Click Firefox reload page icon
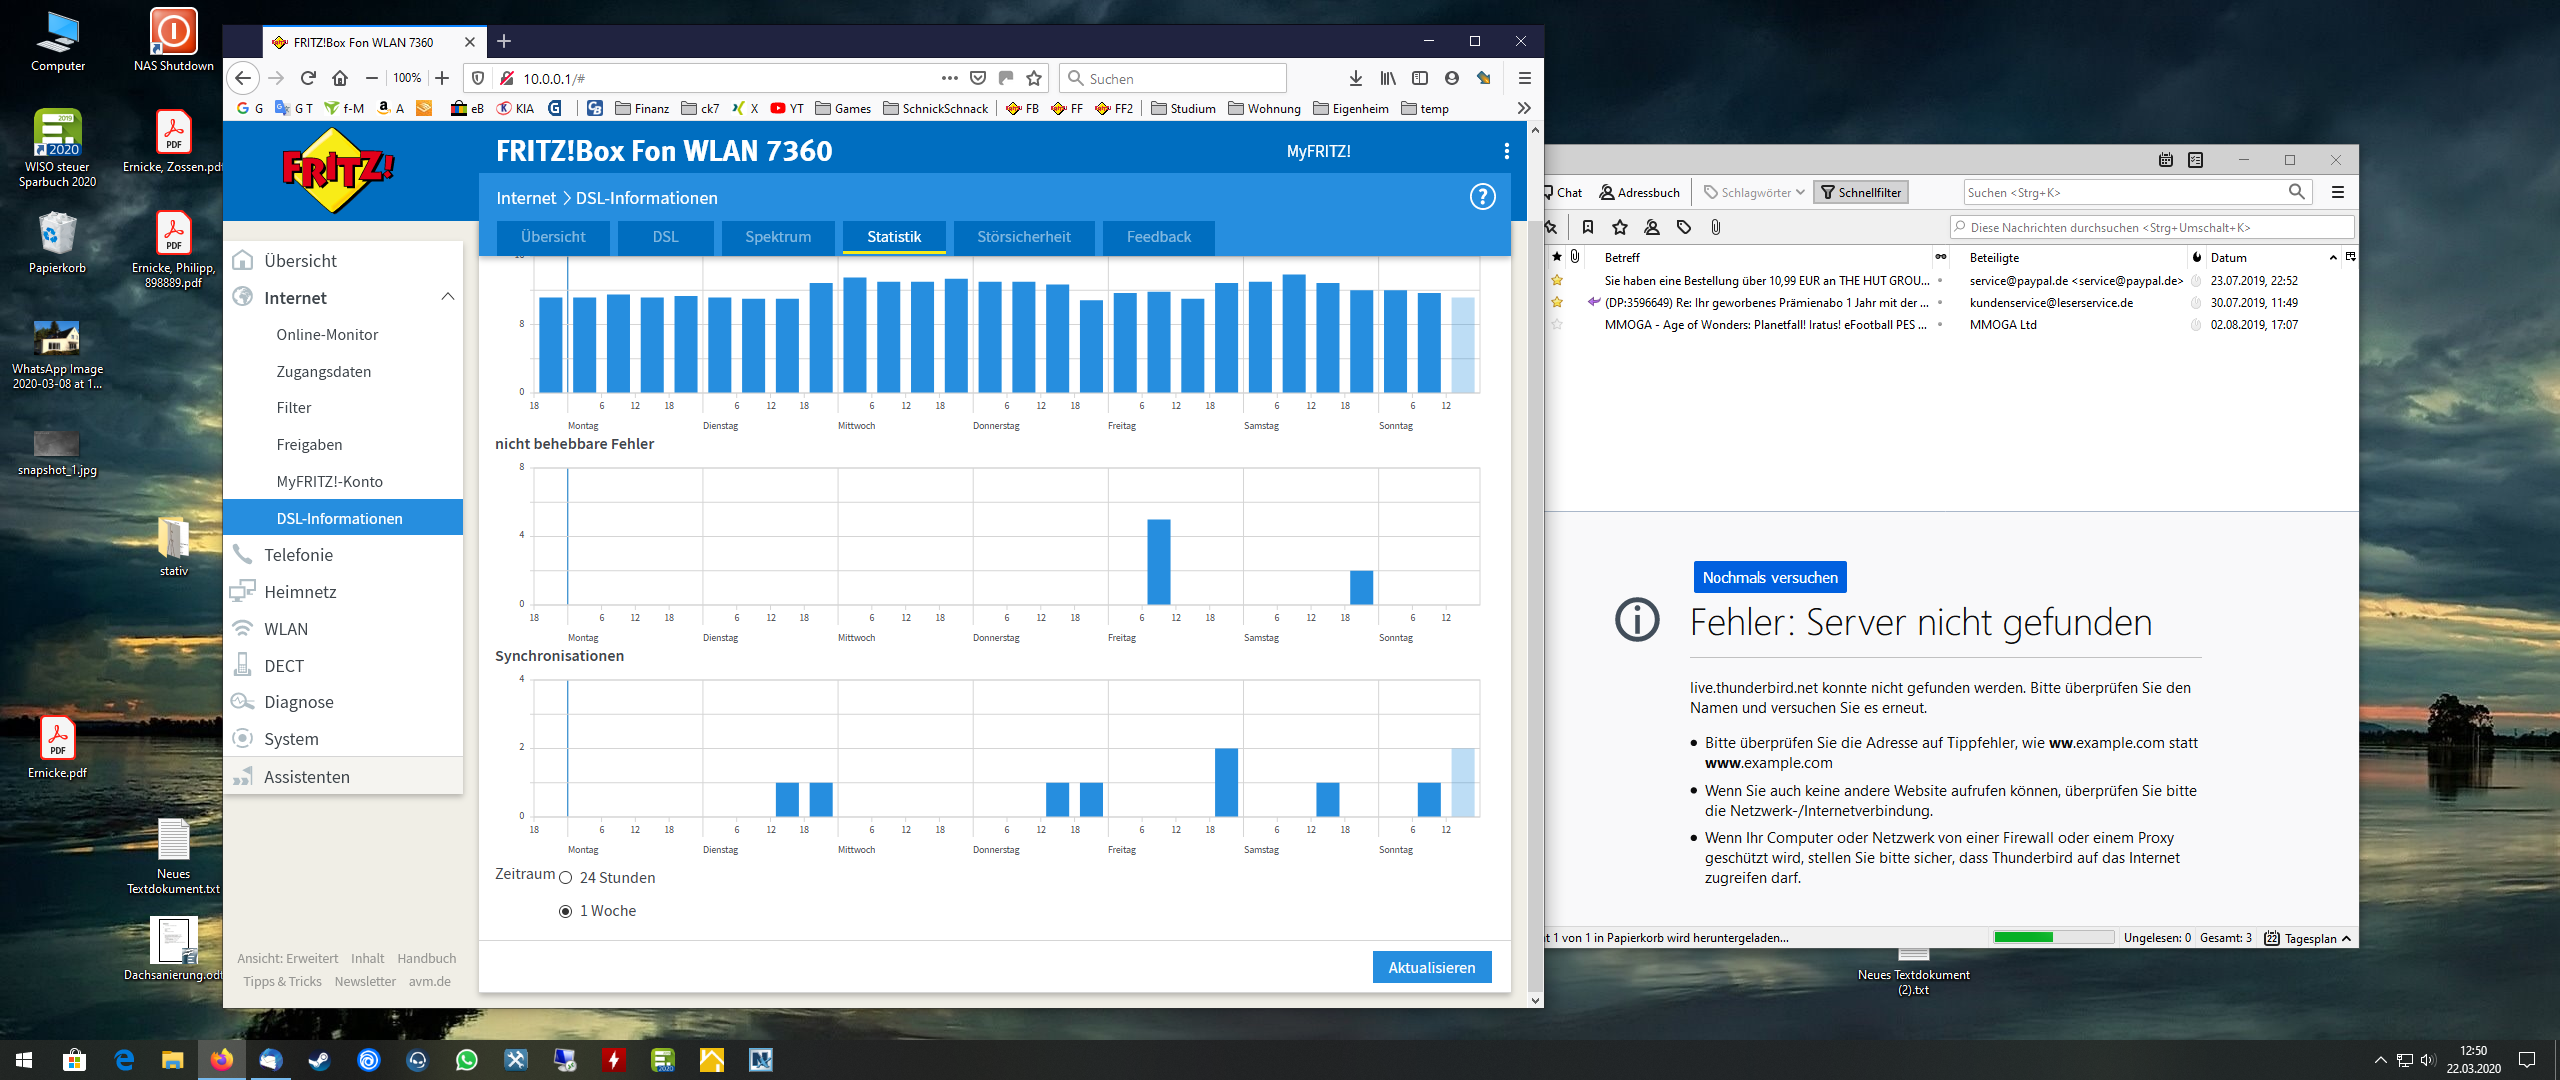The image size is (2560, 1080). click(x=308, y=78)
